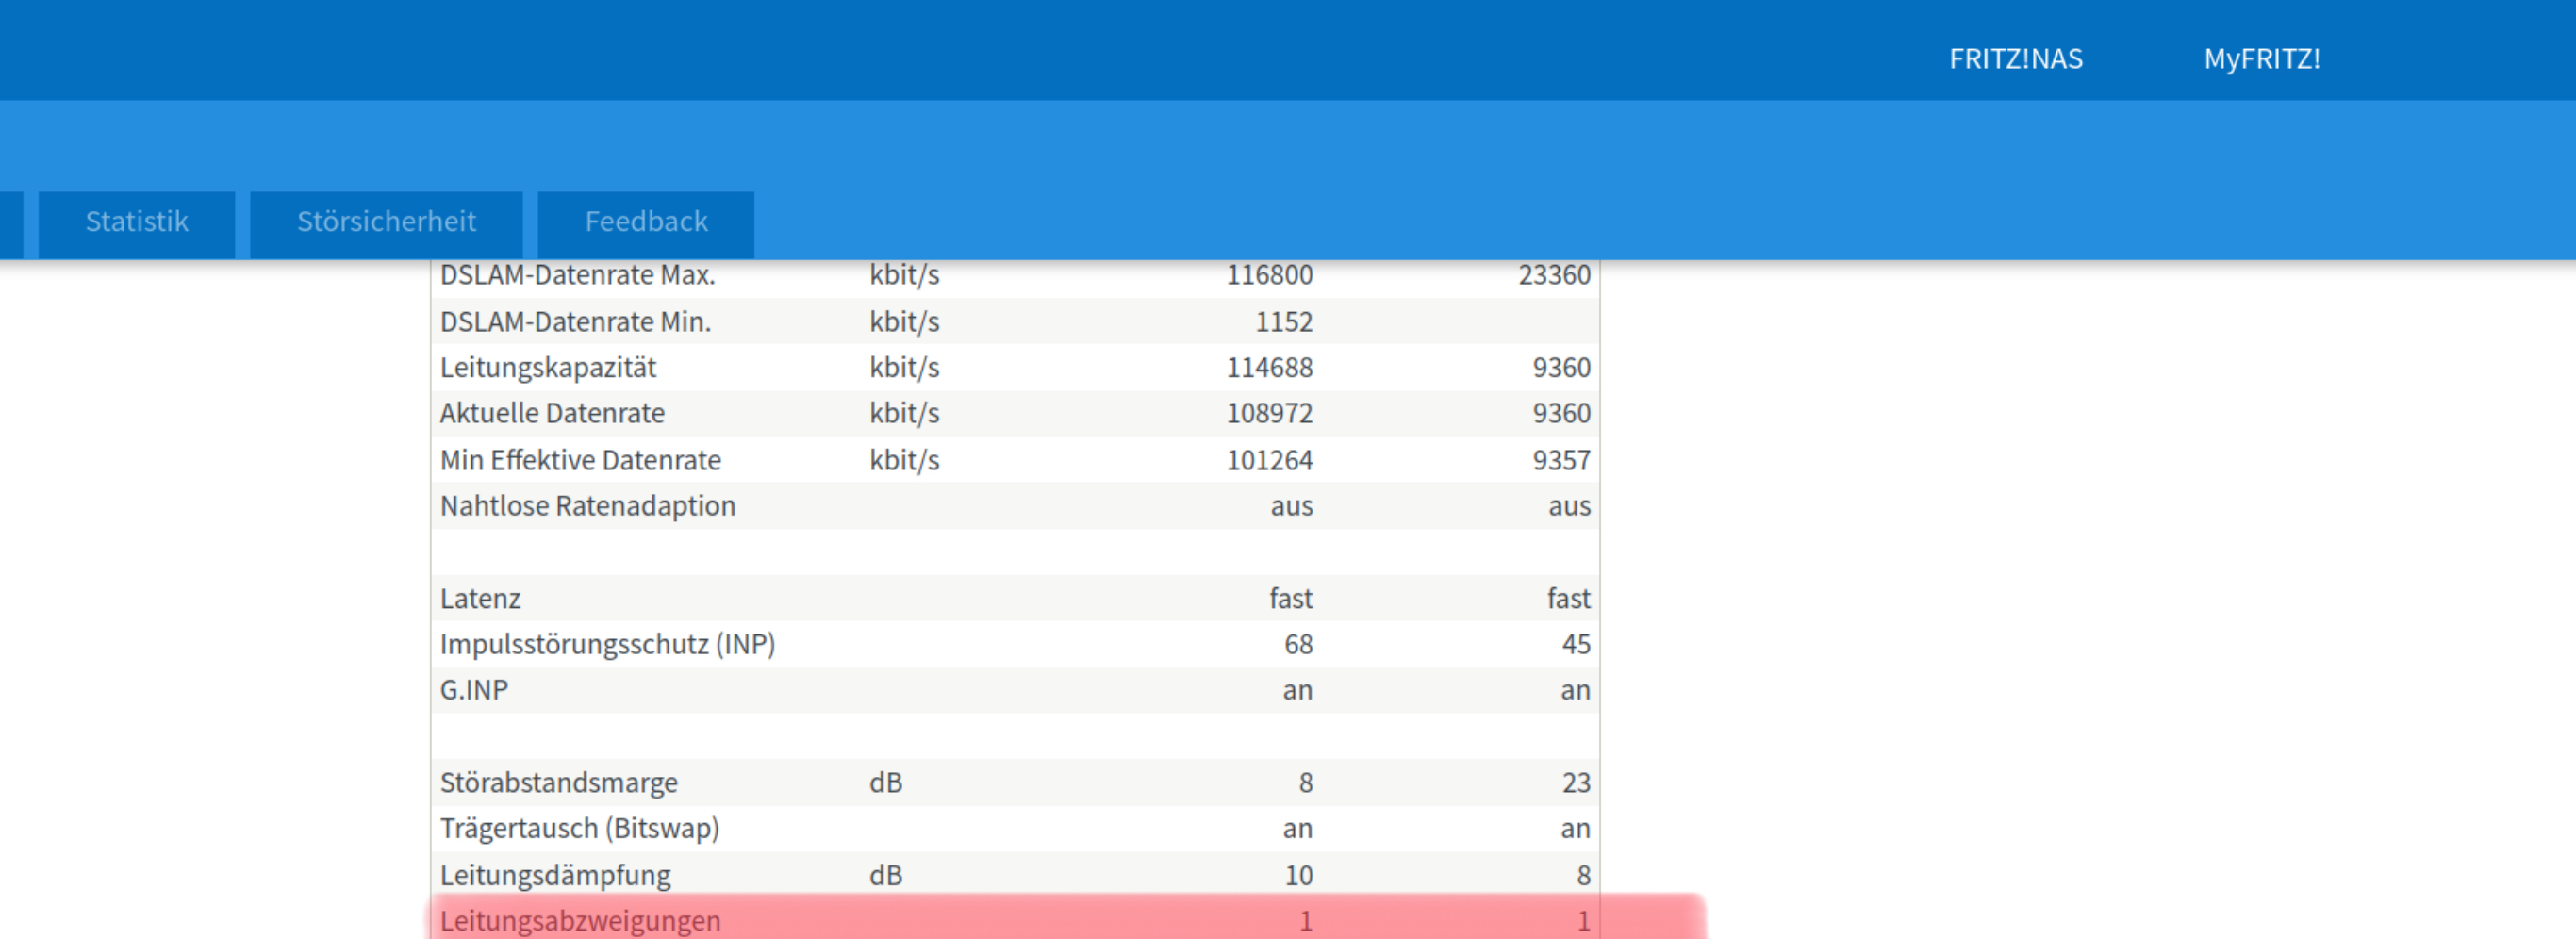Select the Leitungsdämpfung value 10
The image size is (2576, 939).
[1298, 876]
